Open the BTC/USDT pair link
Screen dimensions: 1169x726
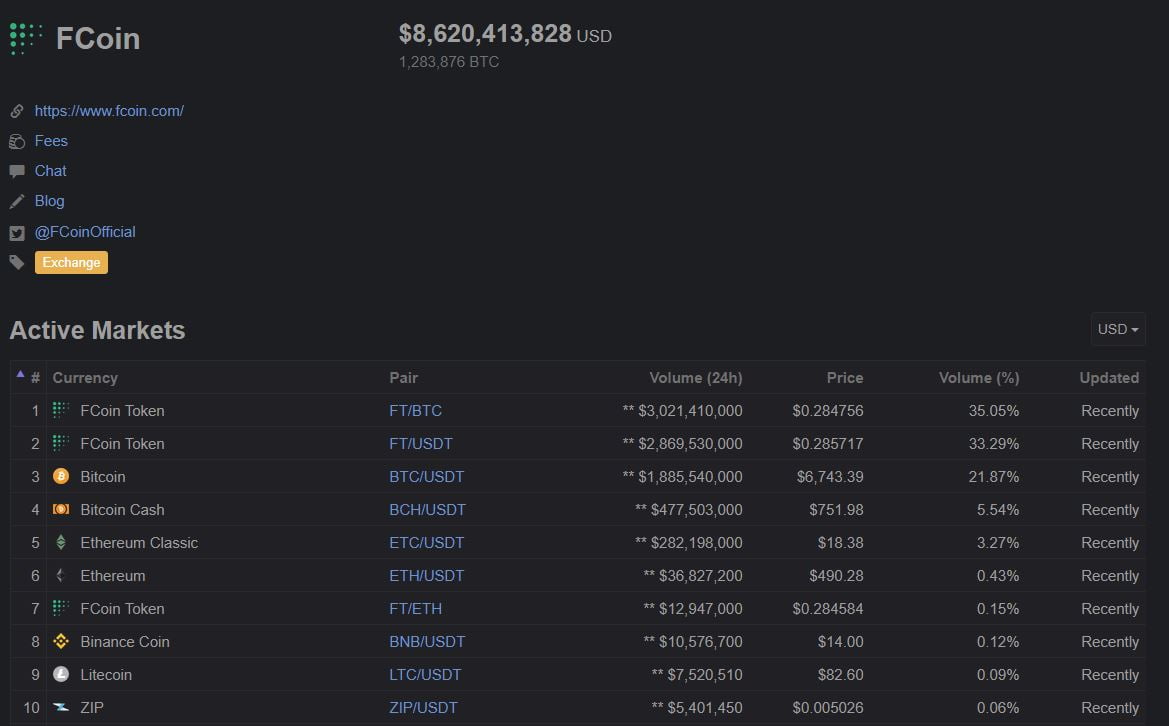426,476
